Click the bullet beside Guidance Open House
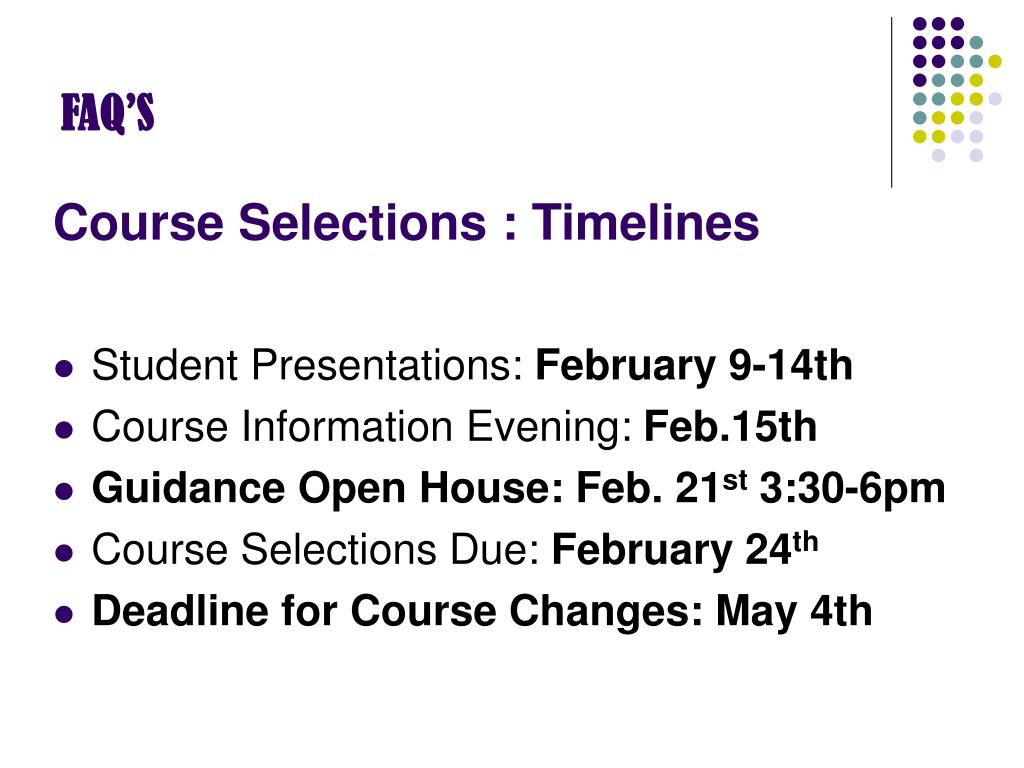 64,492
